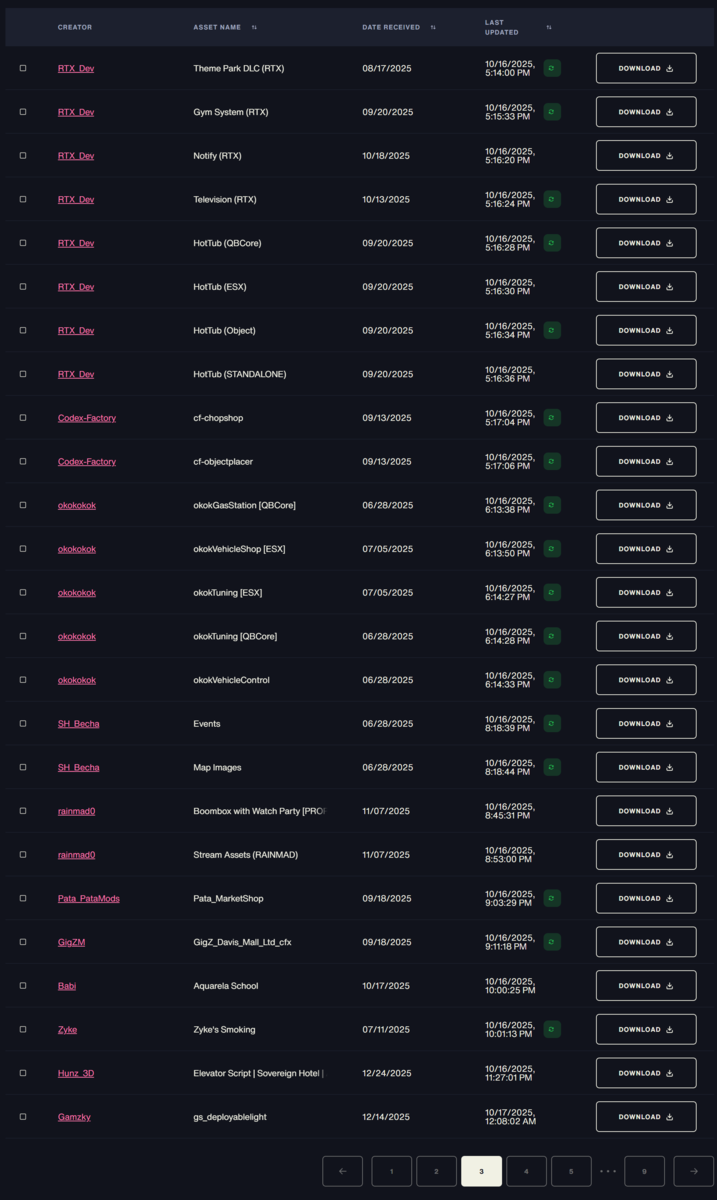Click the refresh icon for GigZ_Davis_Mall_Ltd_cfx

[x=552, y=942]
